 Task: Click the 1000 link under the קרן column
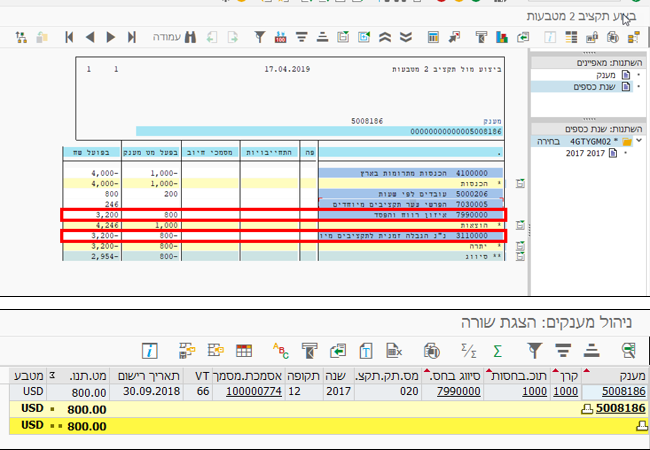565,392
